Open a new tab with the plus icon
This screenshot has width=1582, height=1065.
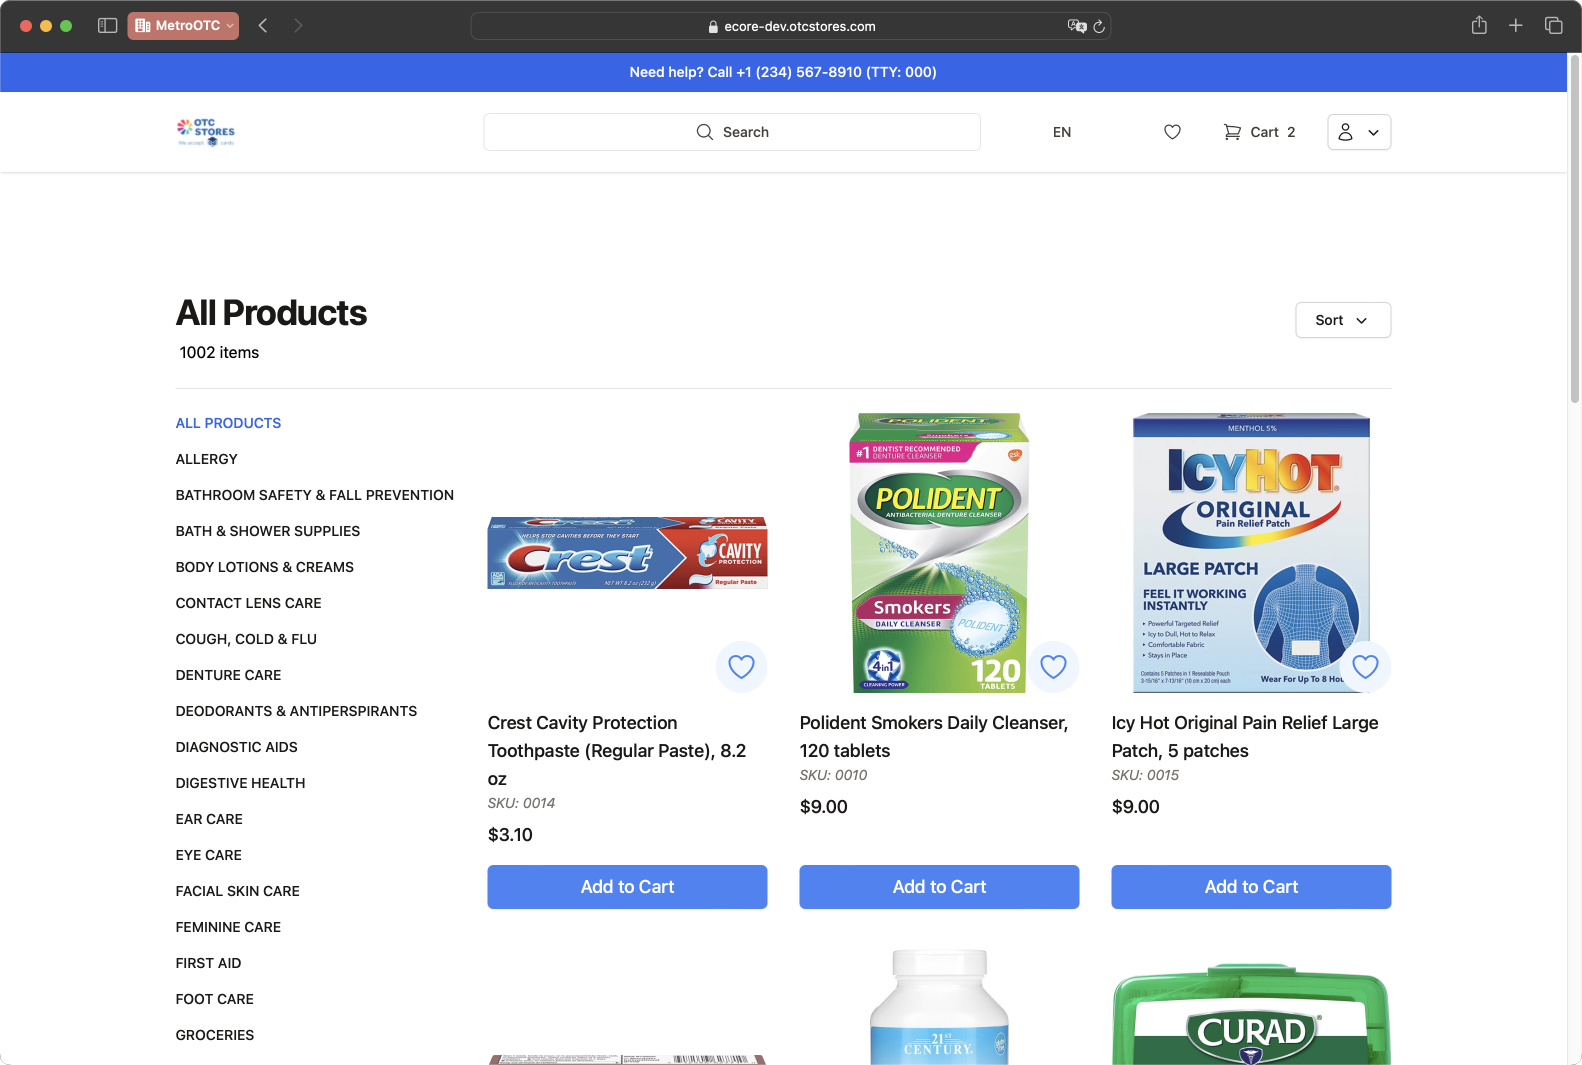pyautogui.click(x=1516, y=26)
